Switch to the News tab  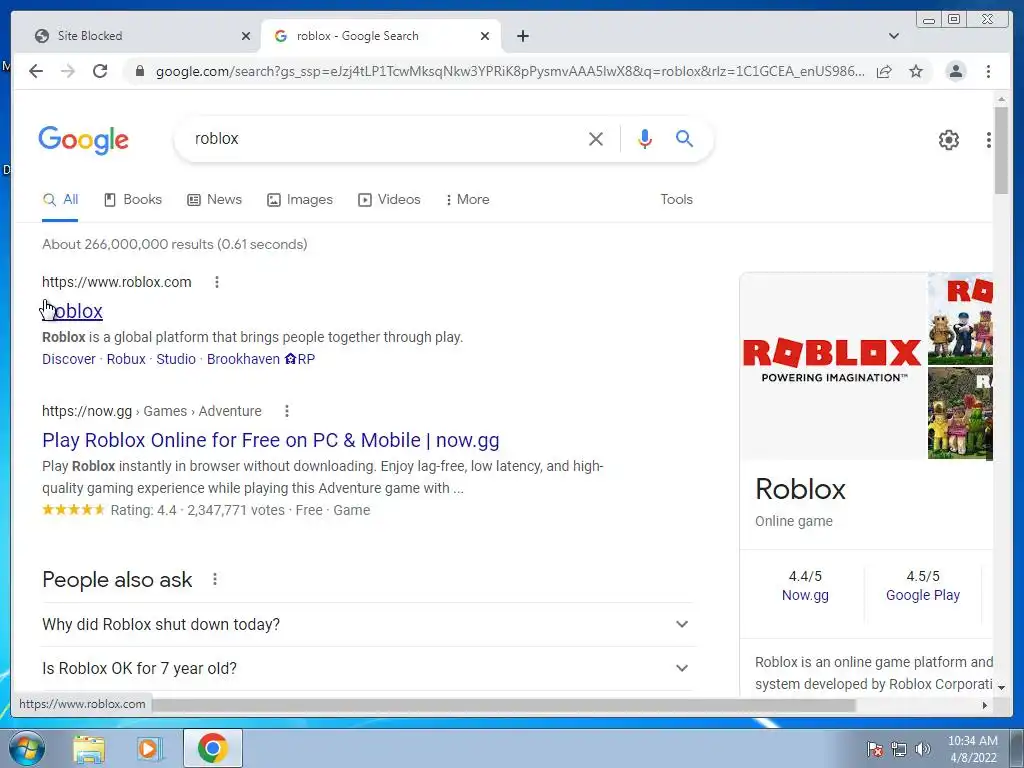tap(214, 200)
